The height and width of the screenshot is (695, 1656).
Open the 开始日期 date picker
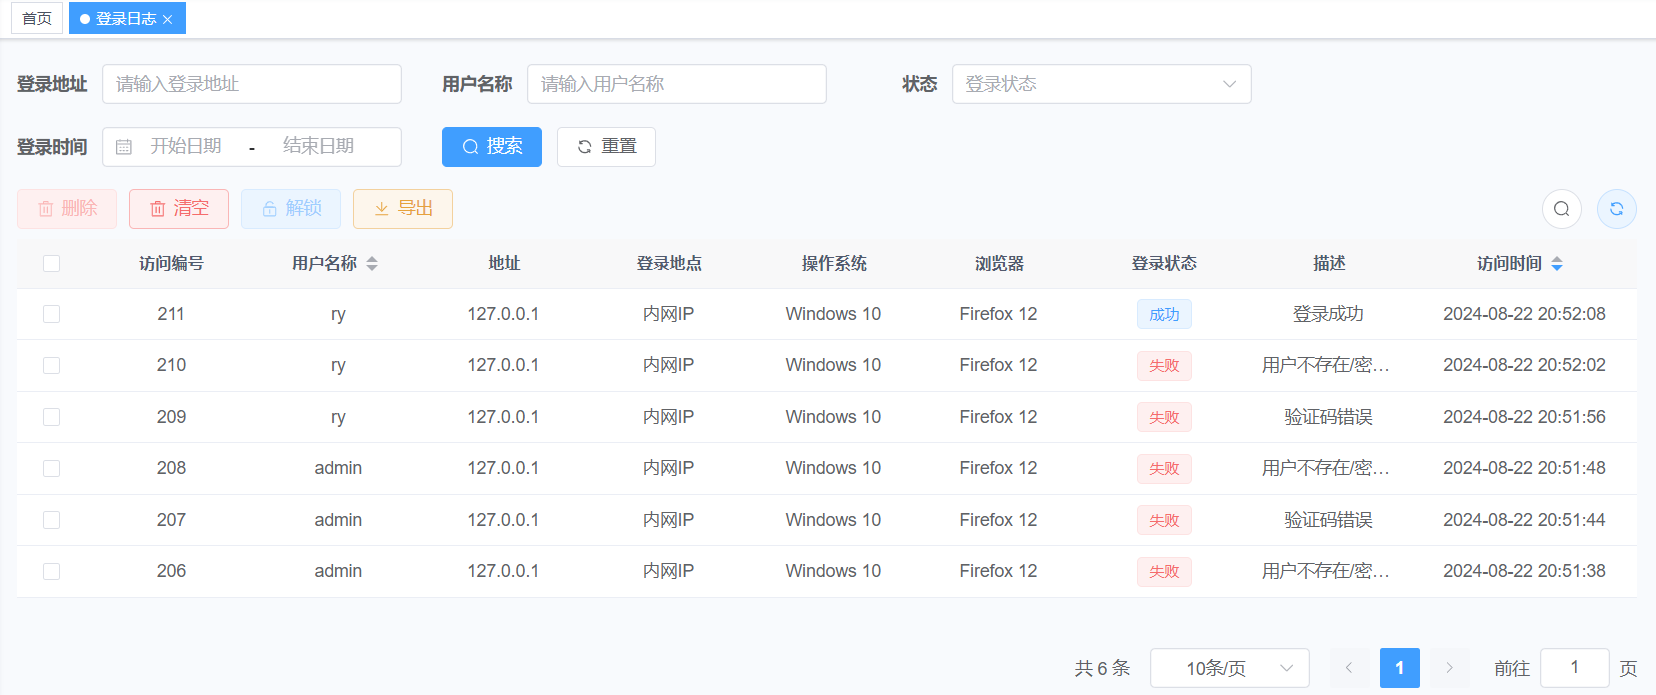coord(186,147)
